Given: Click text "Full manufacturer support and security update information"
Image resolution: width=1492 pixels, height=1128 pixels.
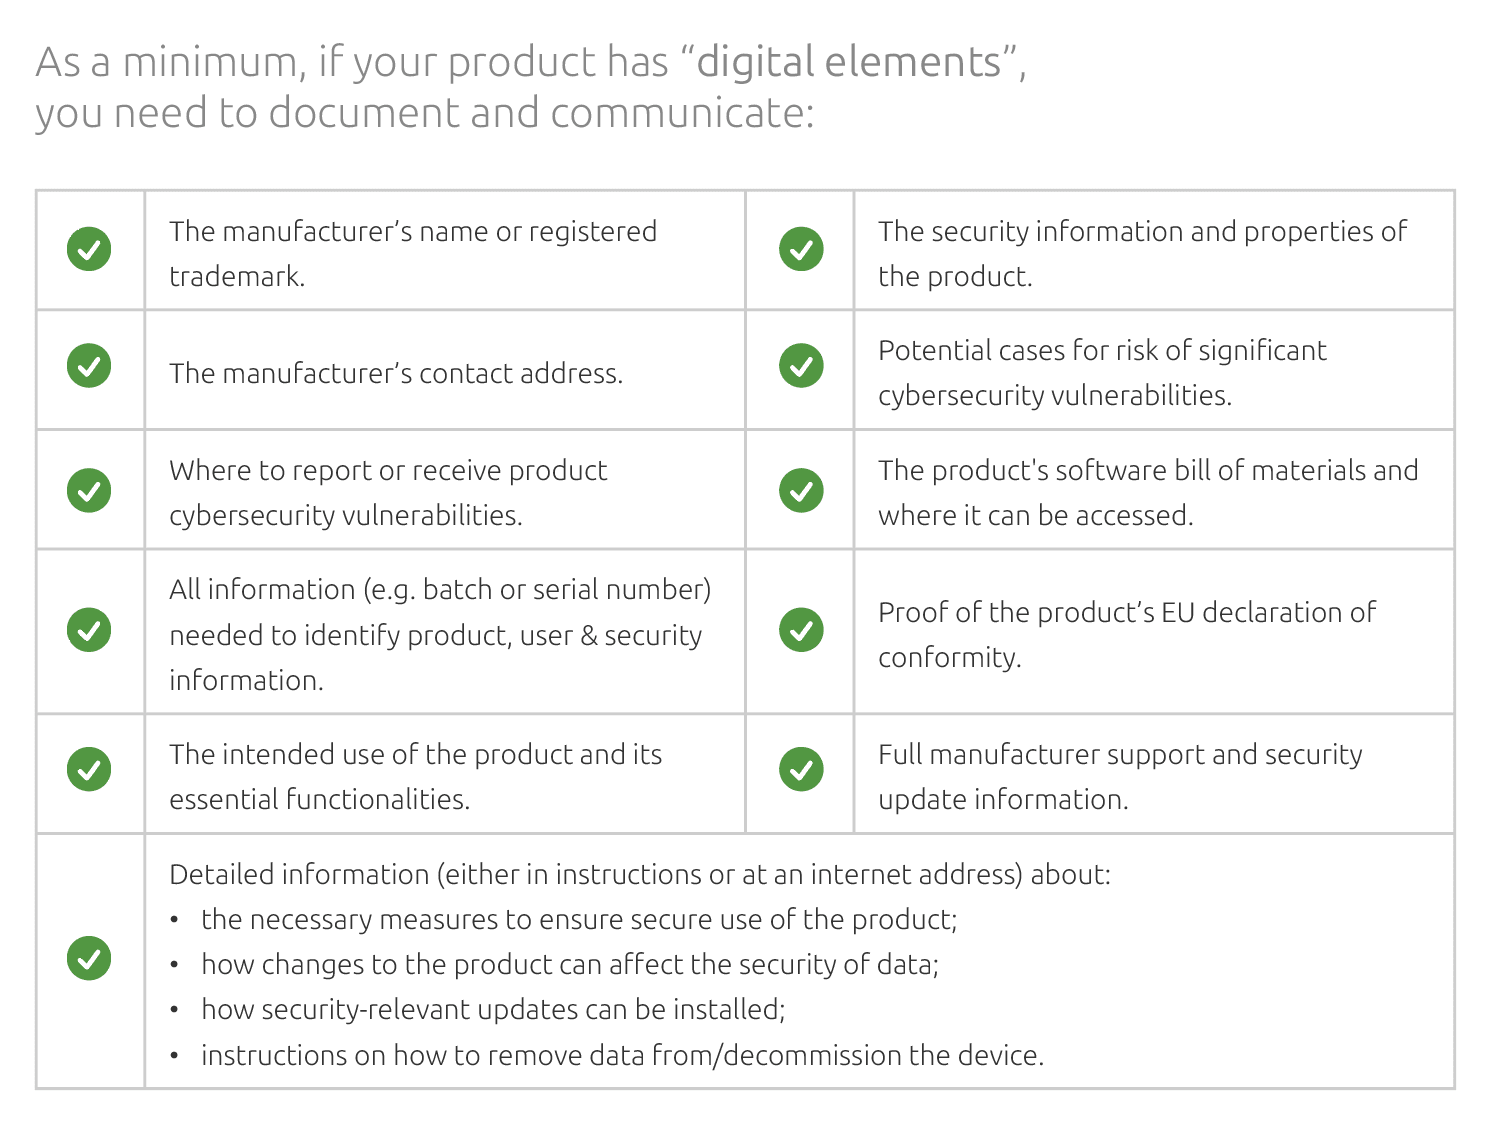Looking at the screenshot, I should (1120, 777).
